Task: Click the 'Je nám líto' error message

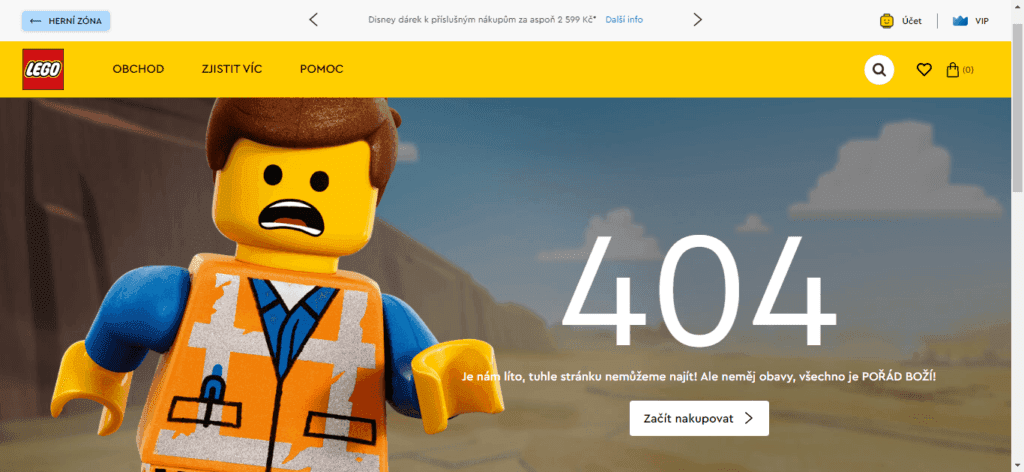Action: [699, 377]
